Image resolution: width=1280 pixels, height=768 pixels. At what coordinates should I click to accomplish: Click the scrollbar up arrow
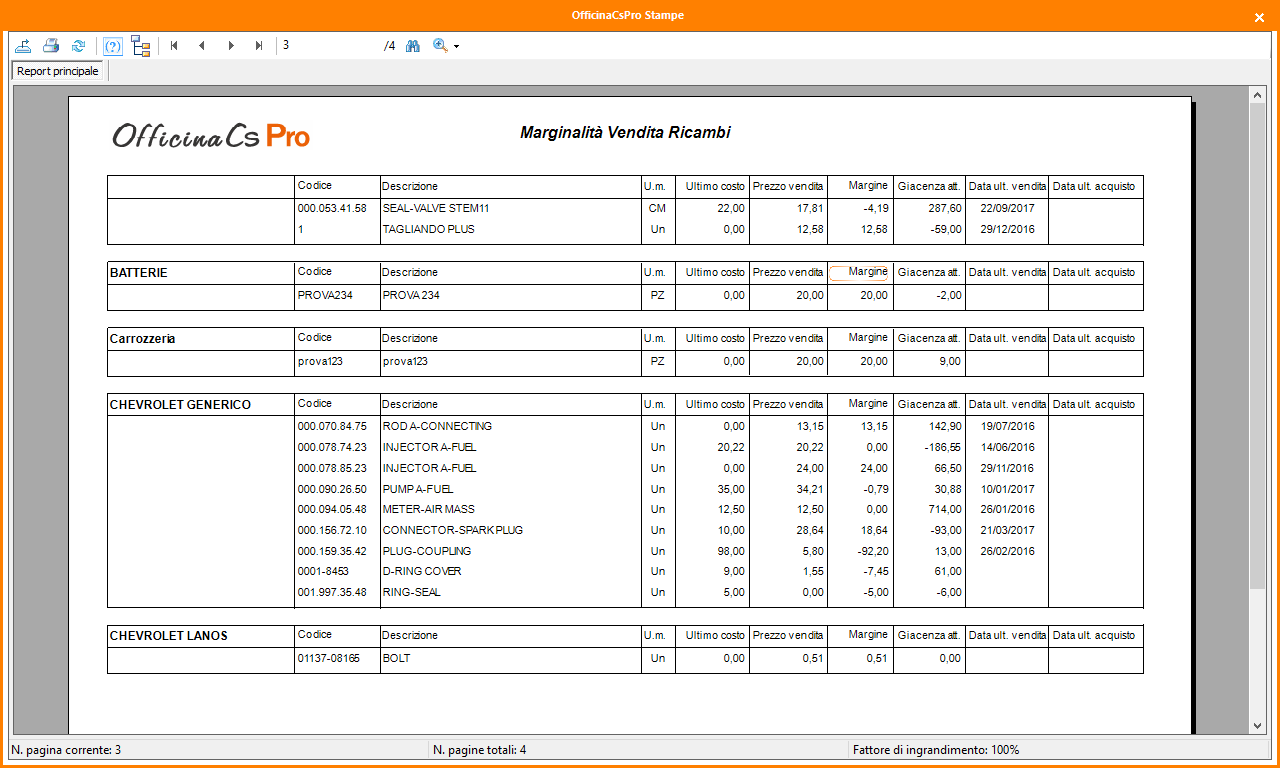pos(1257,95)
